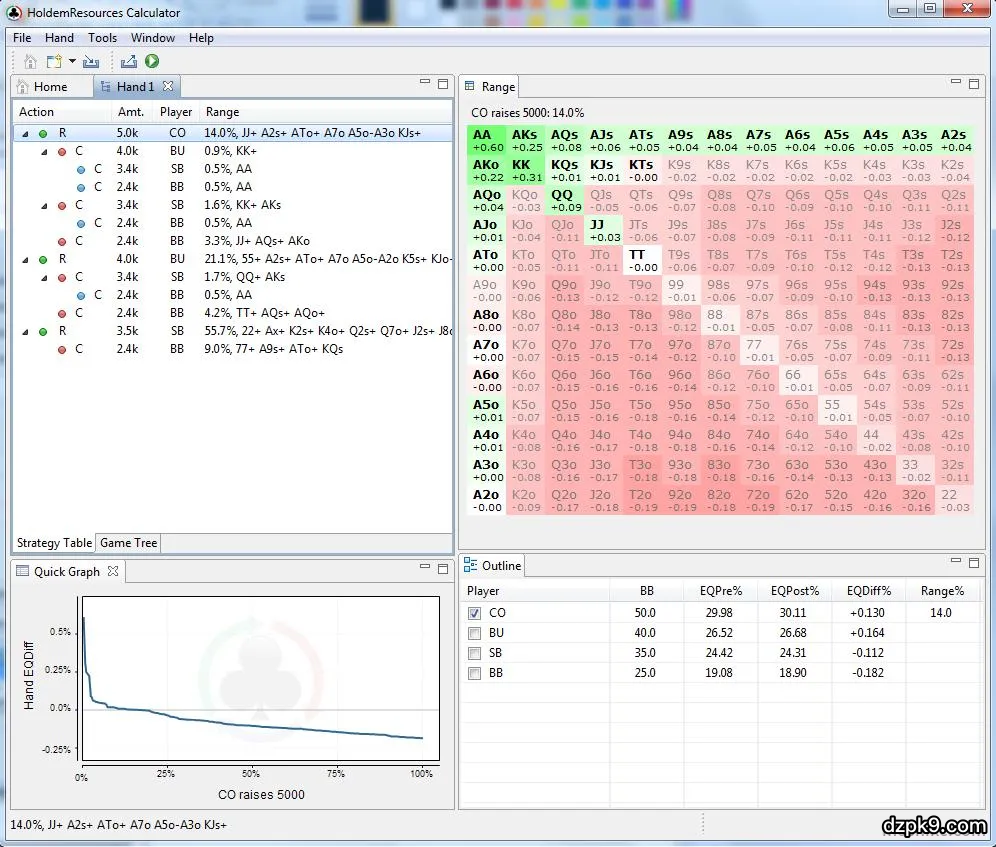The height and width of the screenshot is (847, 996).
Task: Uncheck the CO player checkbox
Action: (x=475, y=613)
